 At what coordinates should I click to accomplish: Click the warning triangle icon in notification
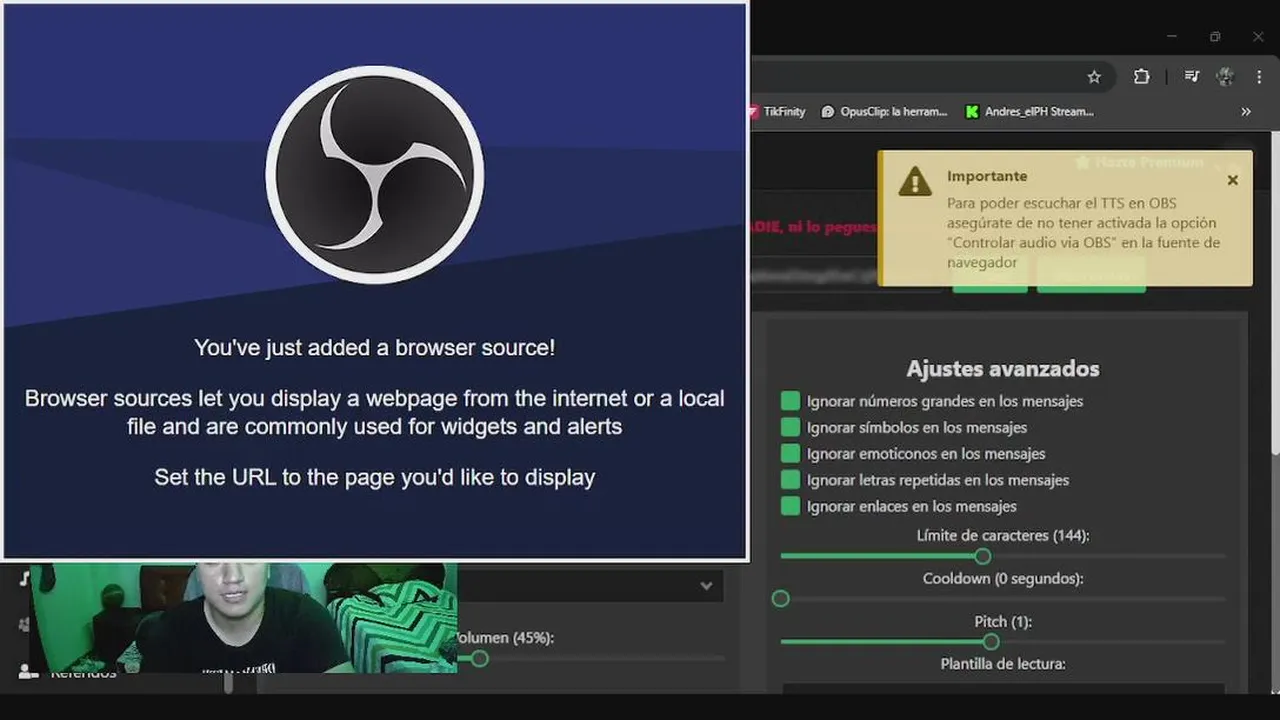point(914,181)
